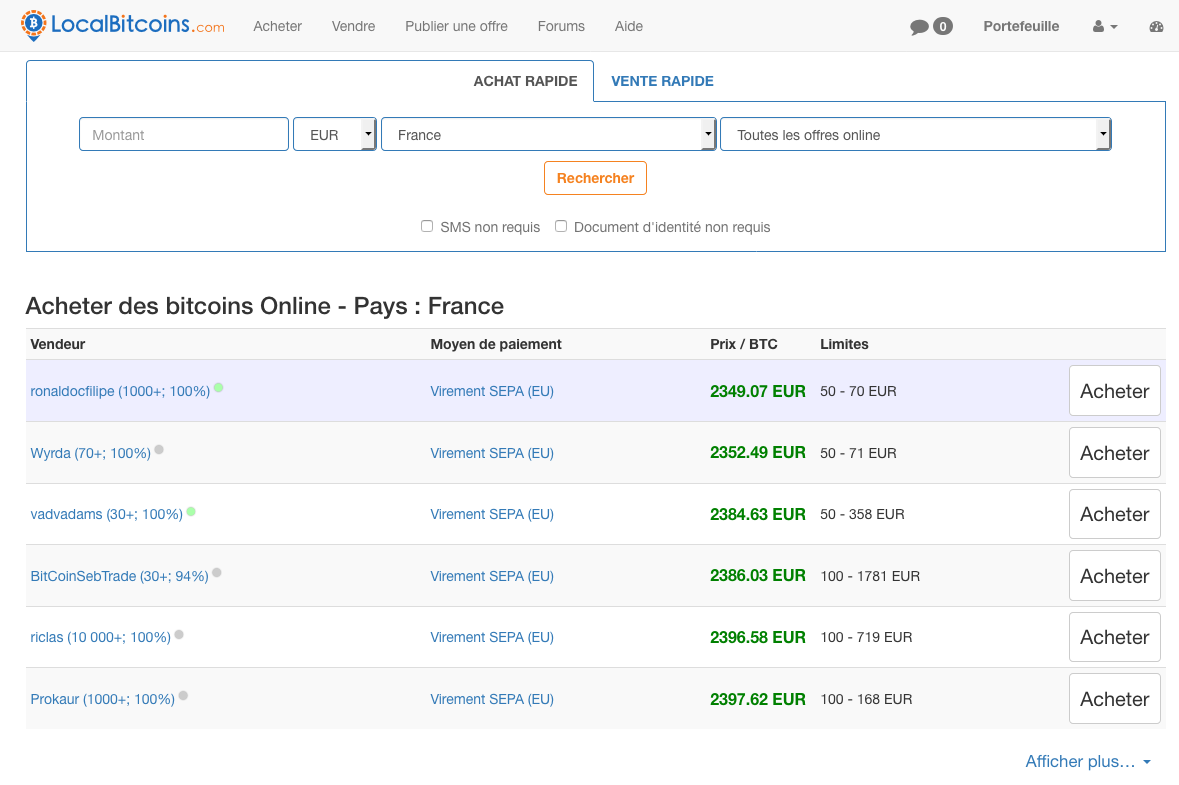
Task: Open seller profile ronaldocfilipe (1000+; 100%)
Action: click(x=120, y=391)
